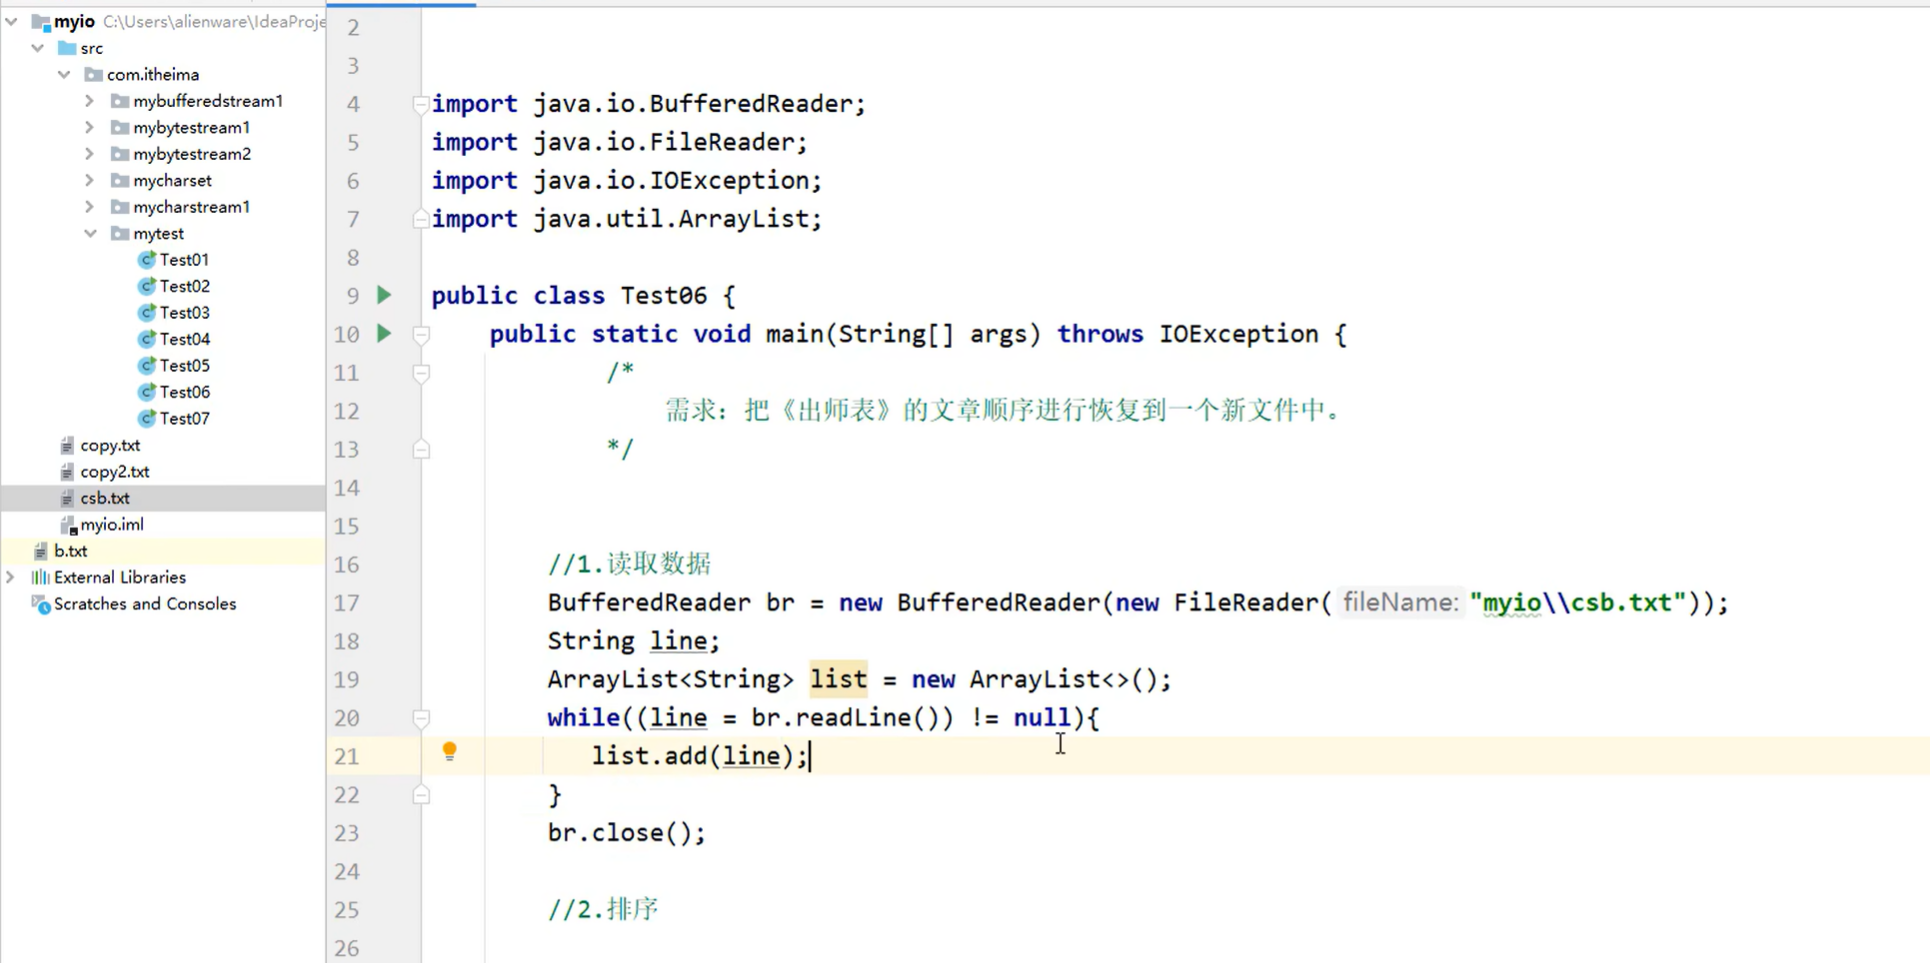Click the Test01 class icon
The width and height of the screenshot is (1930, 963).
click(146, 259)
